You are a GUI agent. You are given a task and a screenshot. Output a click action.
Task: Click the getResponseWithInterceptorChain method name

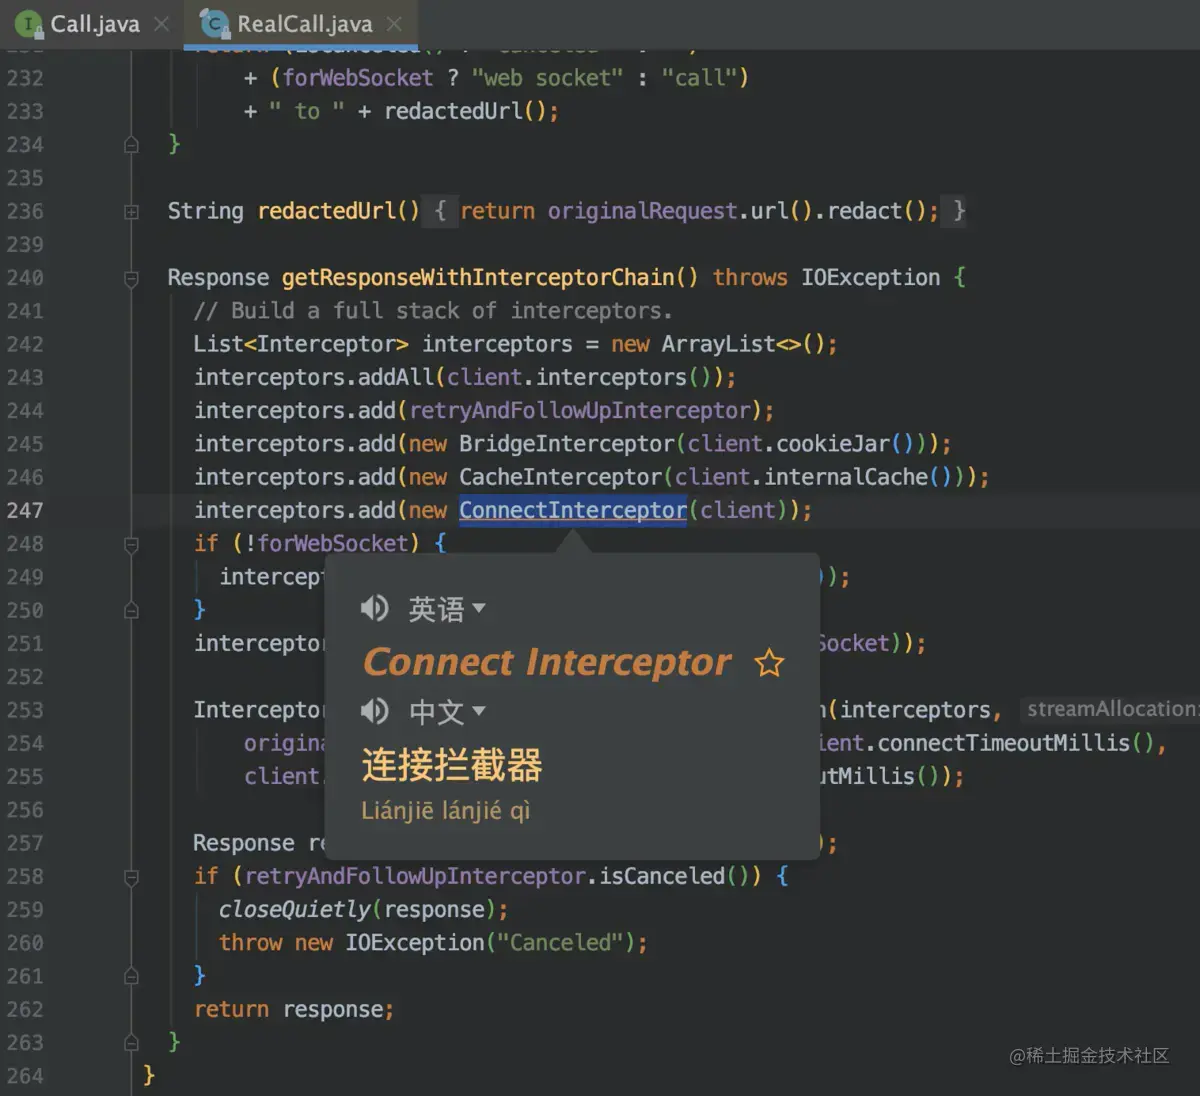click(478, 277)
